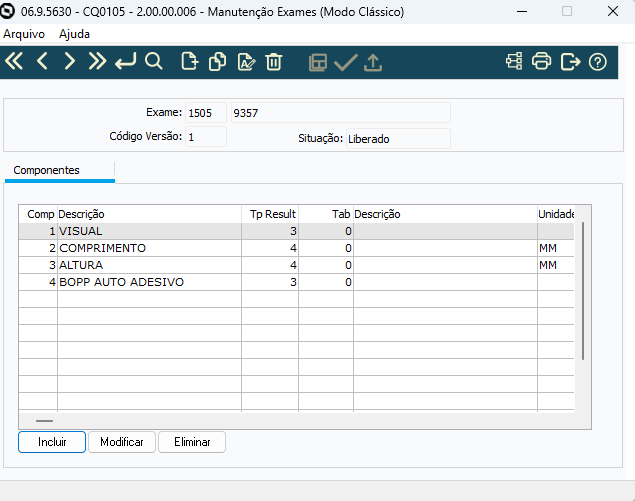Click the Código Versão field
This screenshot has width=635, height=501.
point(206,137)
